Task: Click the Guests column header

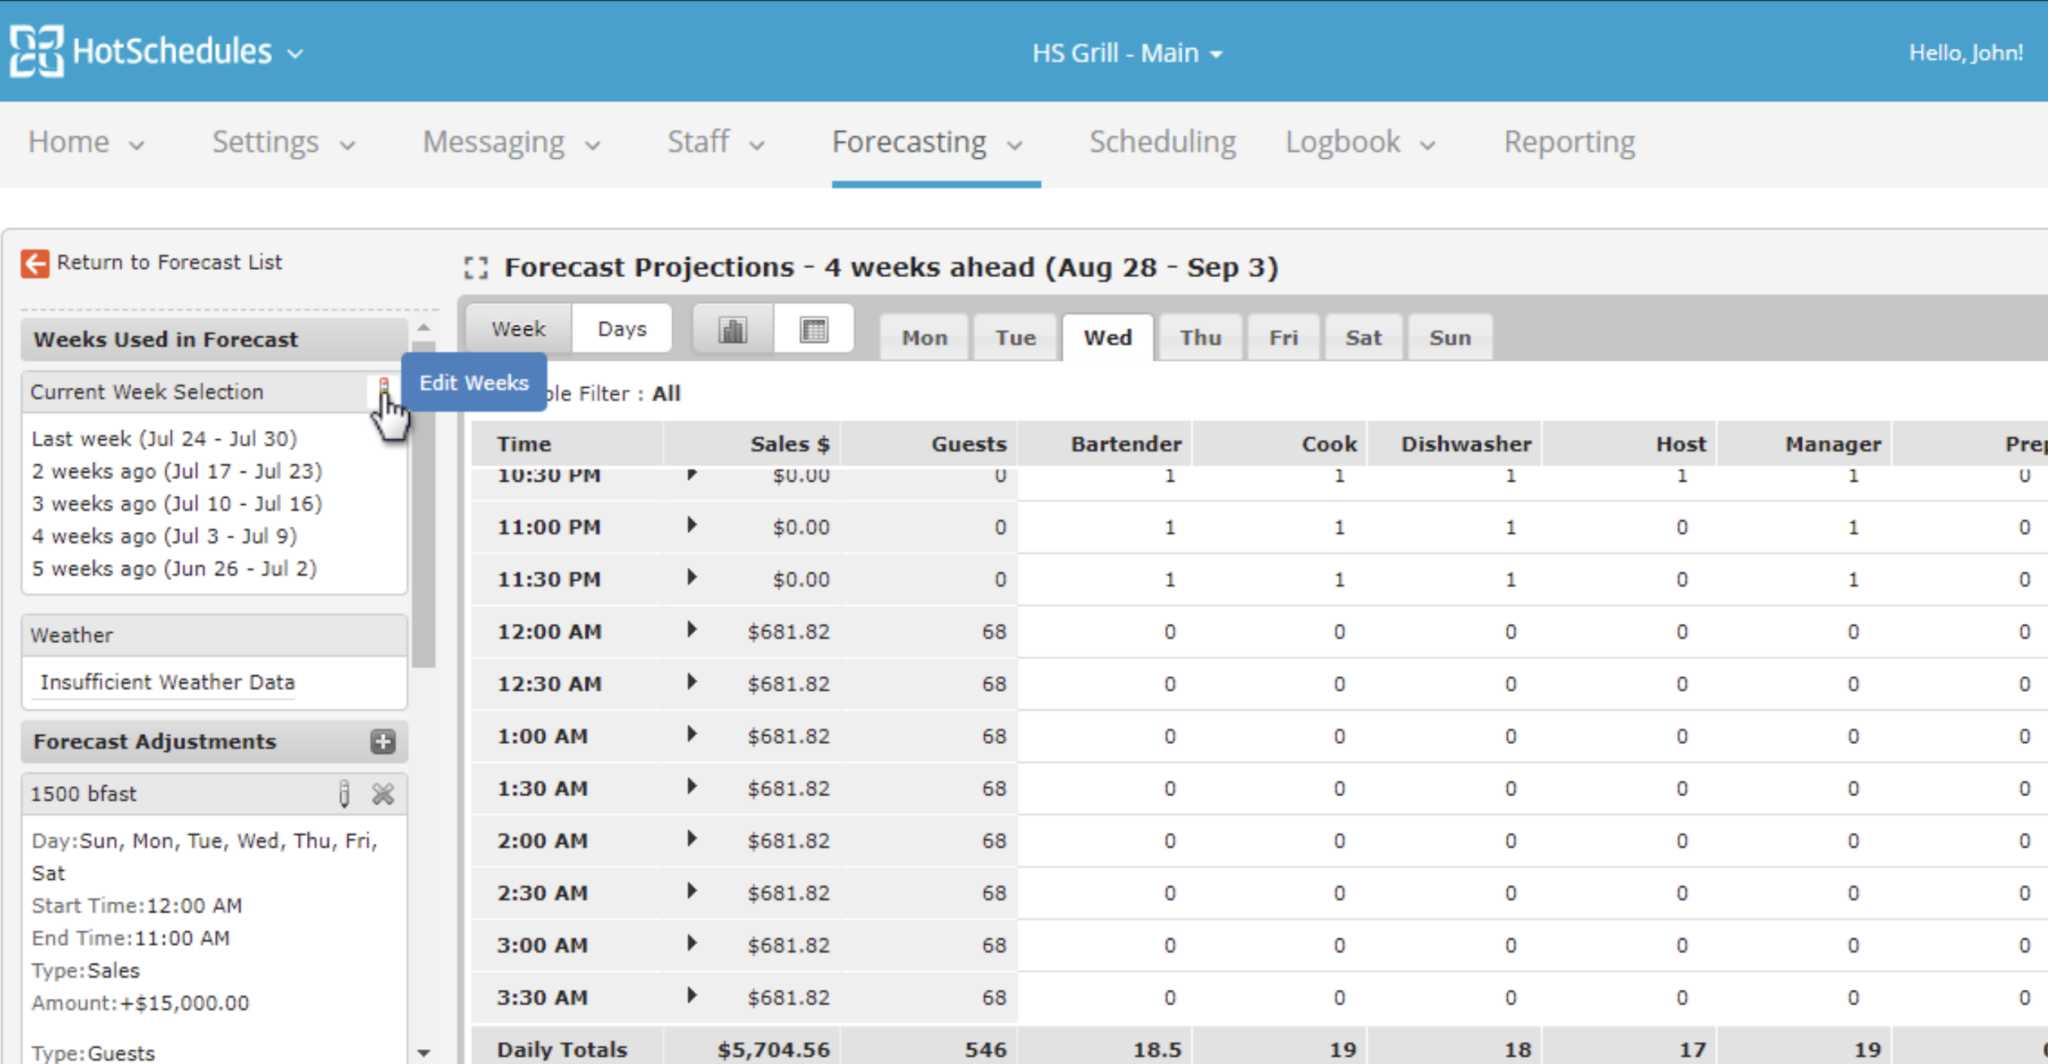Action: point(969,444)
